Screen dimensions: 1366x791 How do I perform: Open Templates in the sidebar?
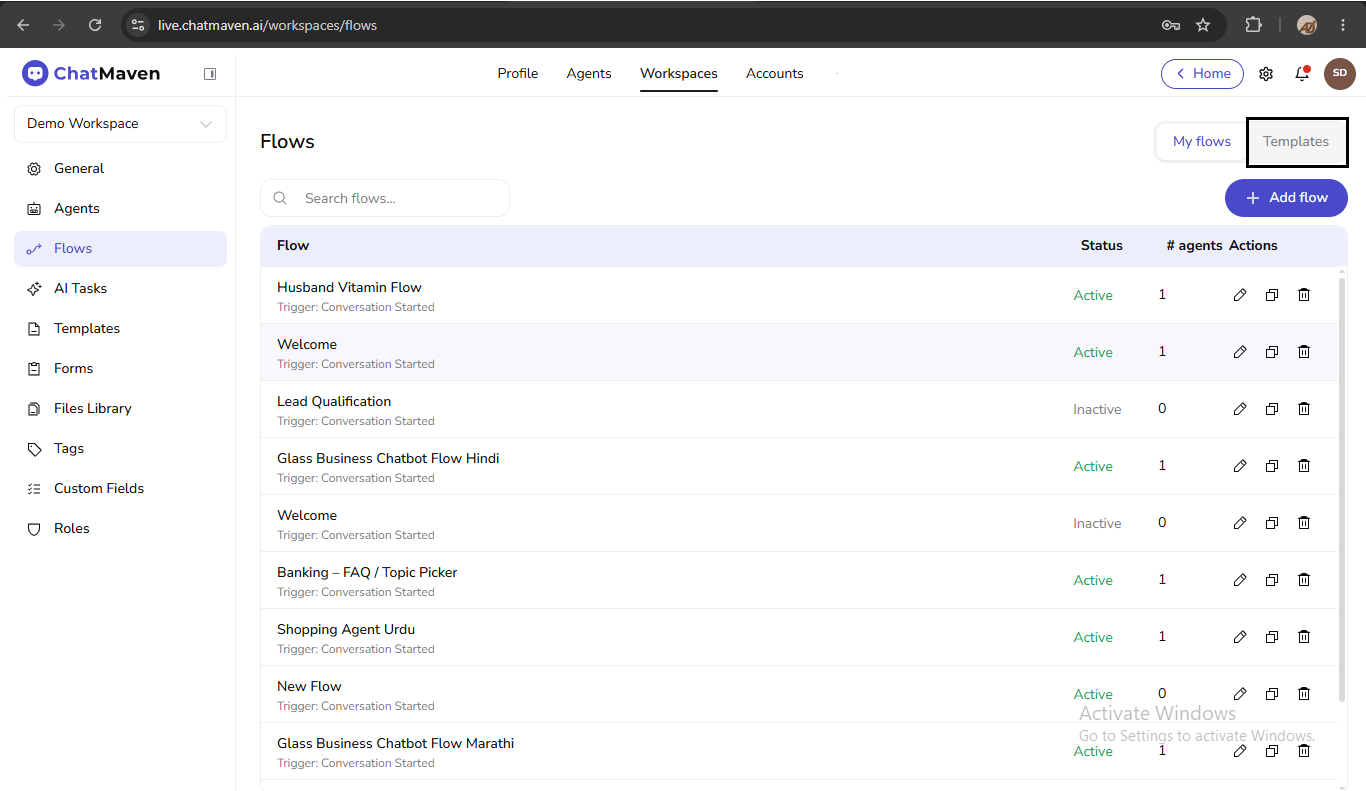[120, 329]
